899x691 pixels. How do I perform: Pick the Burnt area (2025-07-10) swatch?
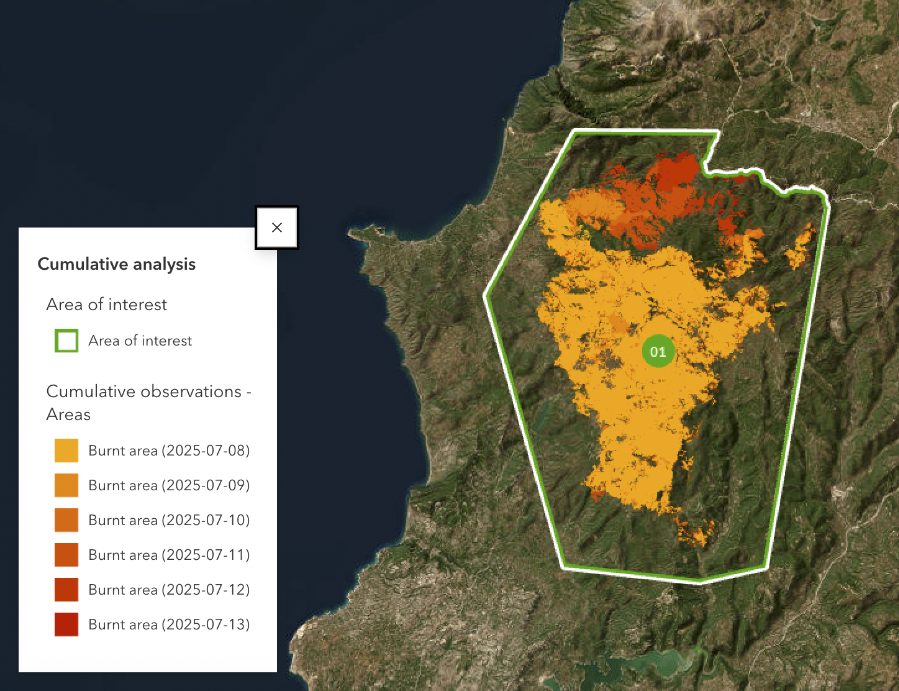click(x=66, y=520)
